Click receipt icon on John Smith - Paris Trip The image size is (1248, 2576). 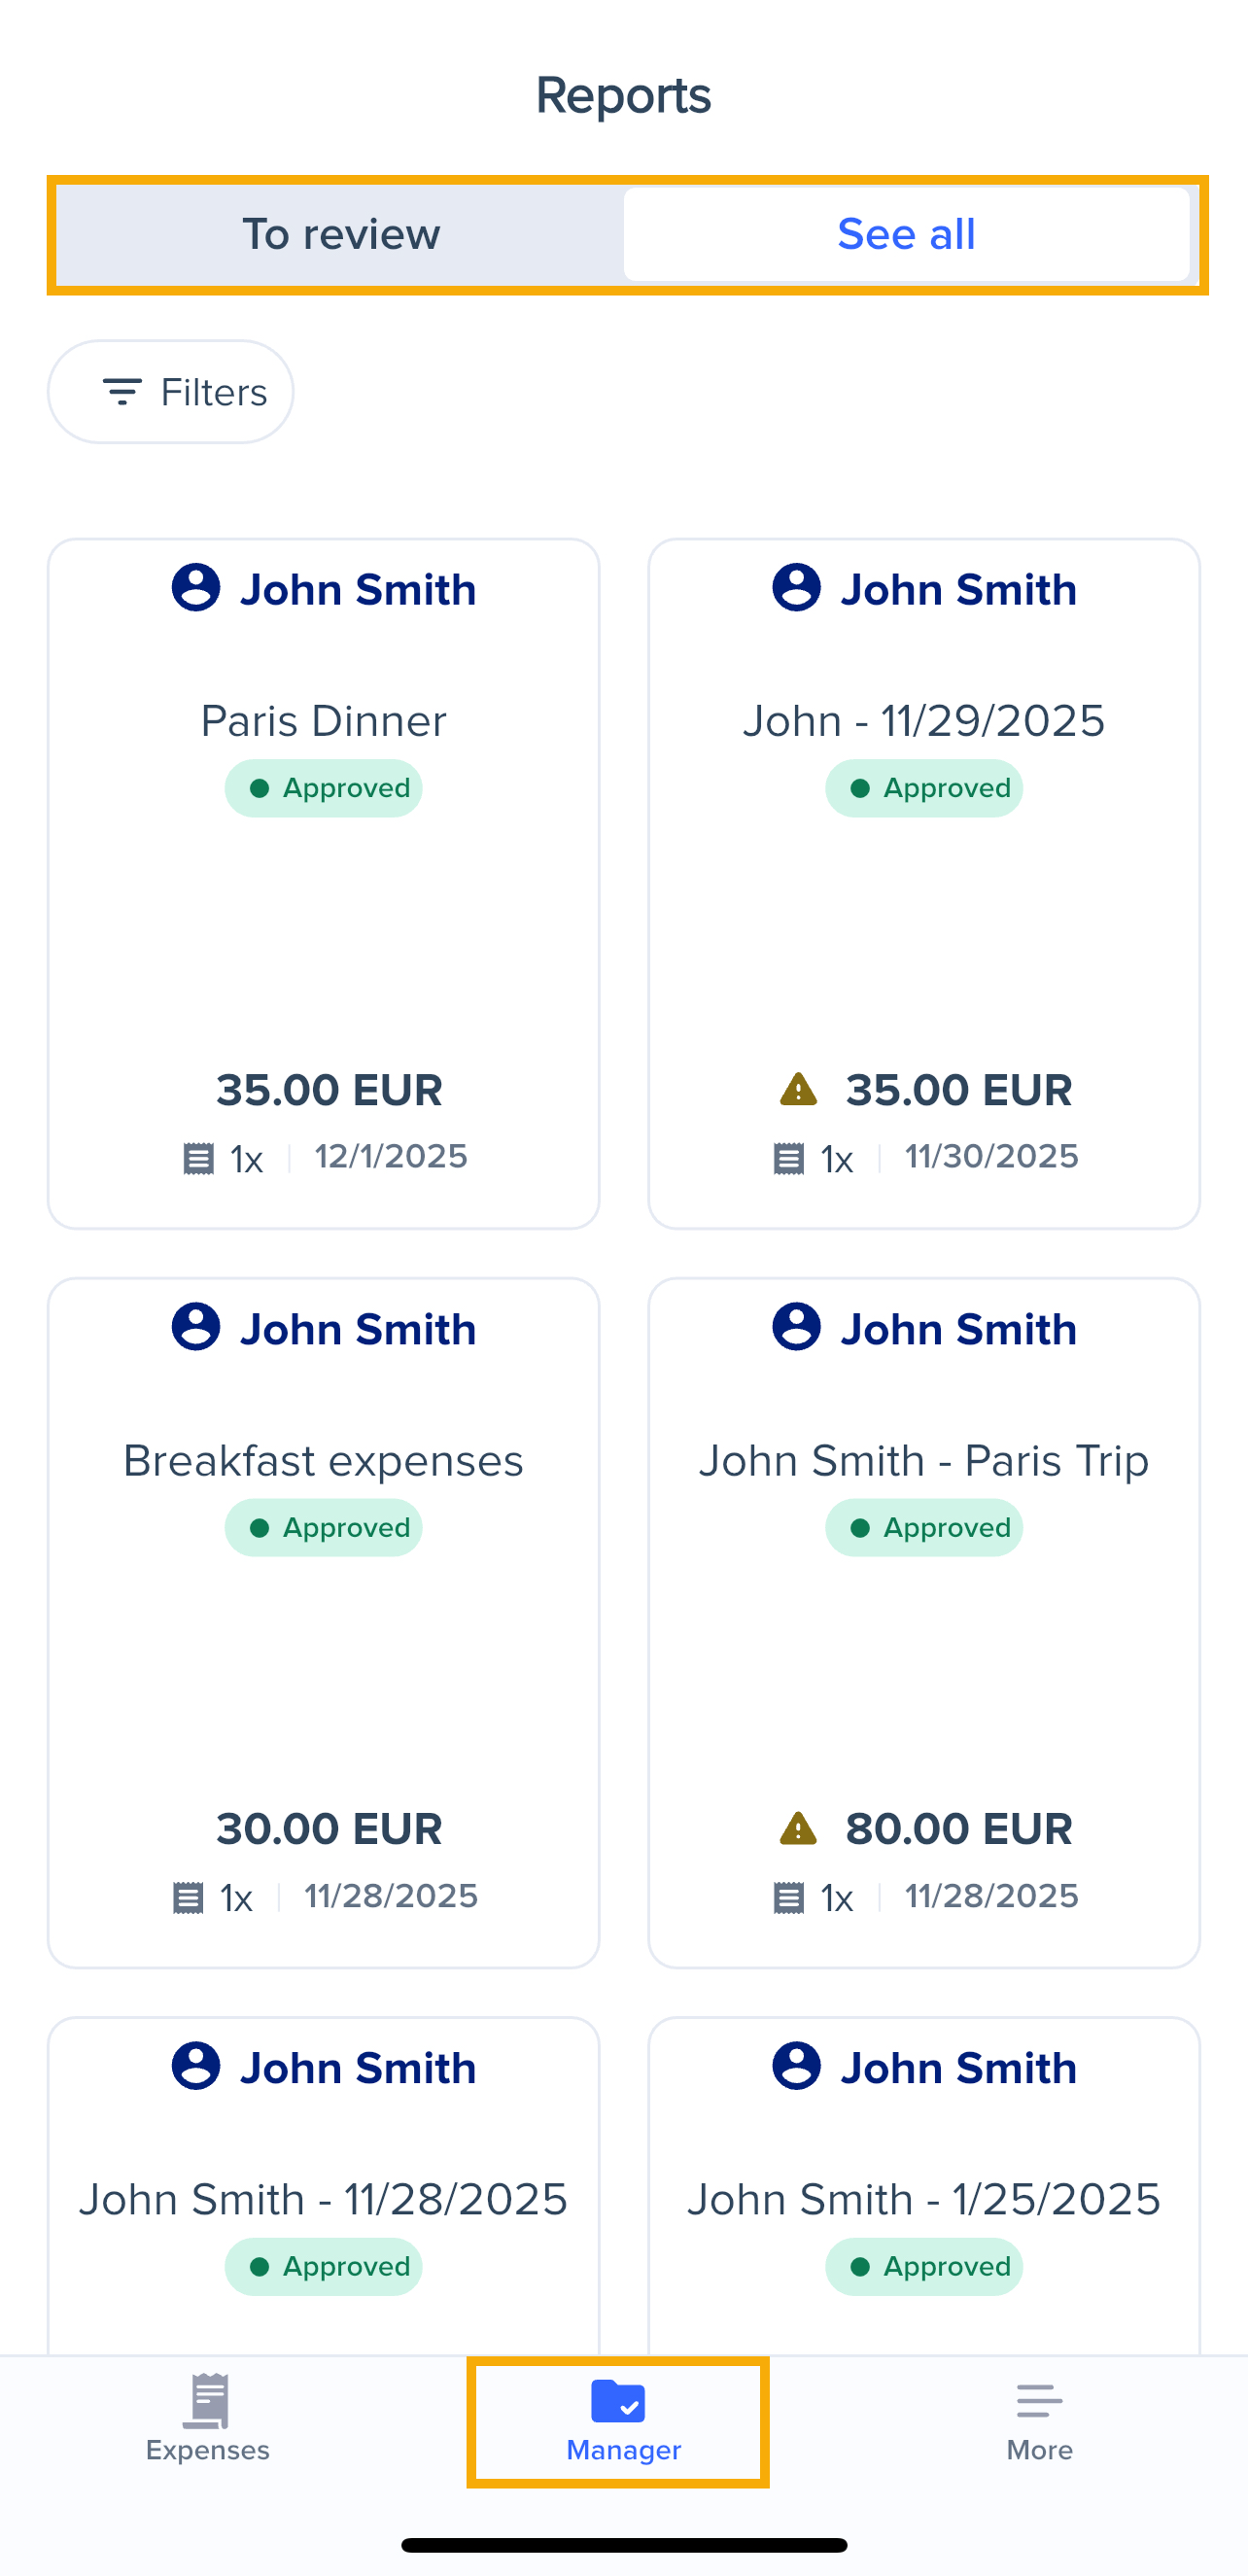click(789, 1897)
